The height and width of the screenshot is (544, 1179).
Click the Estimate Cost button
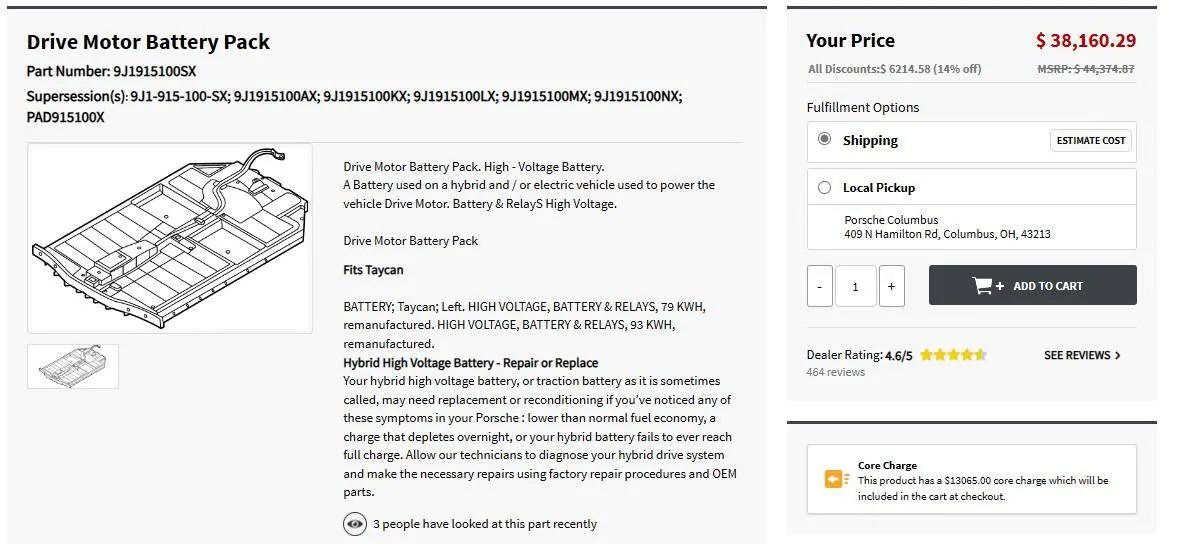[x=1090, y=140]
